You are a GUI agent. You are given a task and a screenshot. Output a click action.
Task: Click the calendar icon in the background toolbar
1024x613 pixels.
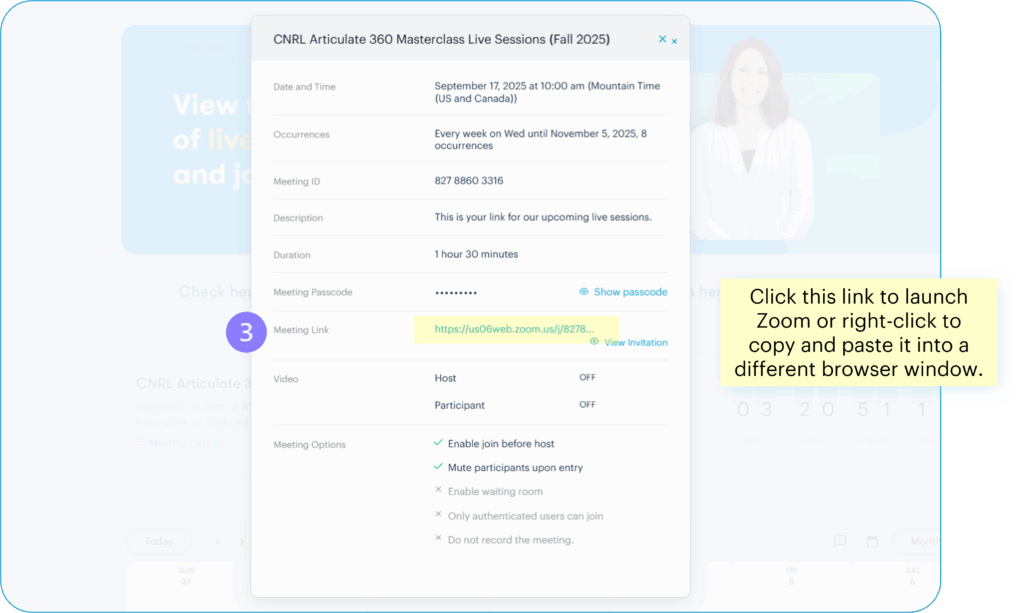872,541
